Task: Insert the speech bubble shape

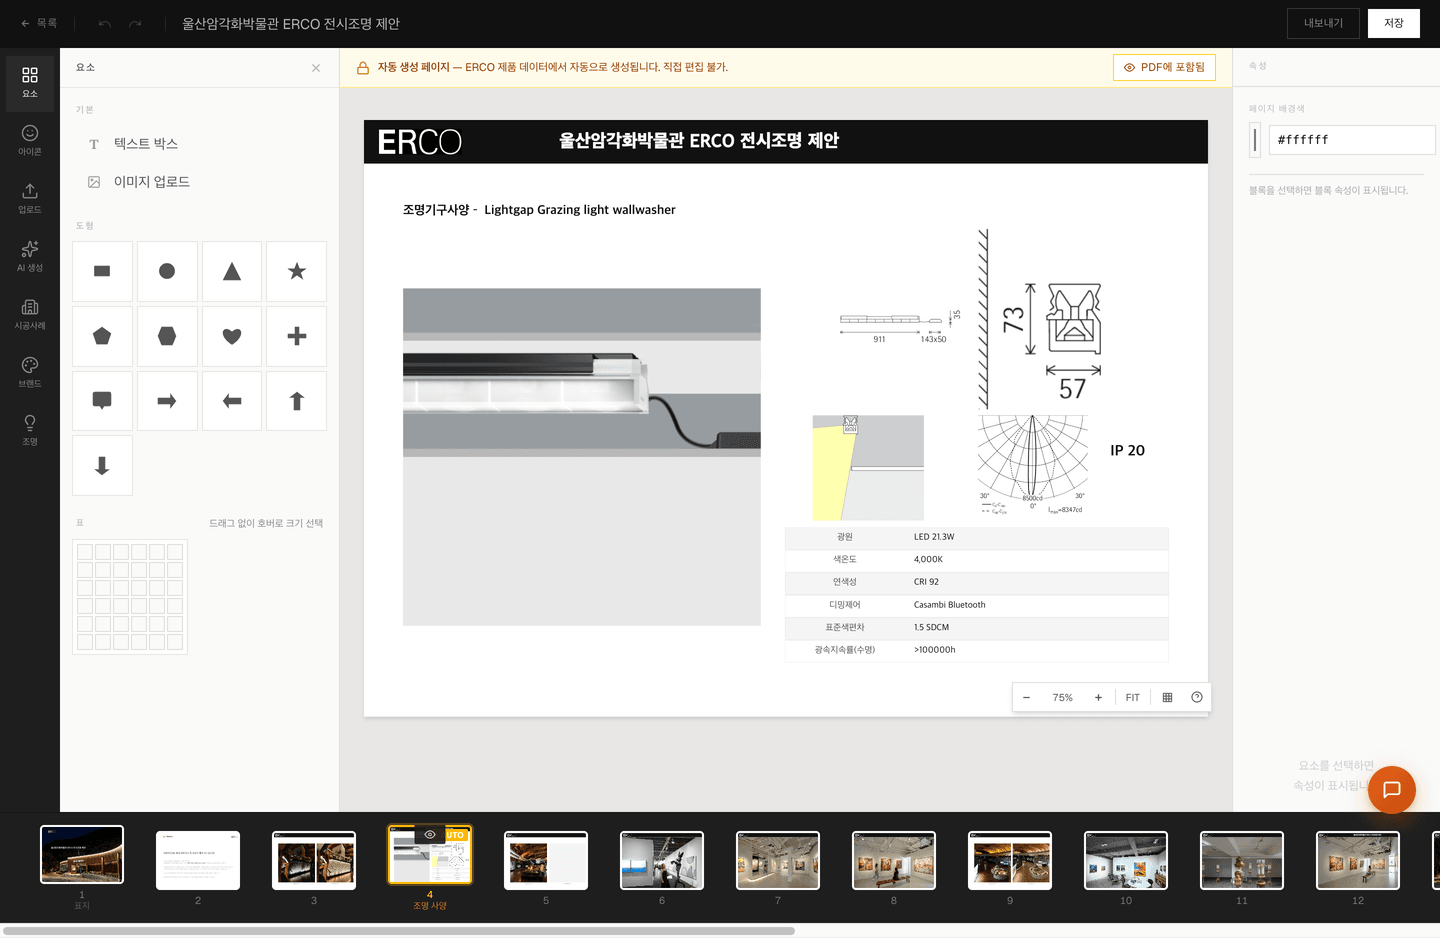Action: click(102, 401)
